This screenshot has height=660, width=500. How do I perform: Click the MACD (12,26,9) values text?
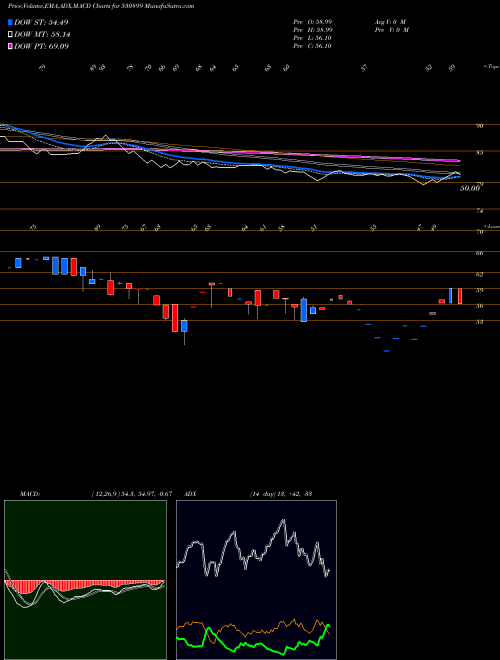click(x=131, y=493)
